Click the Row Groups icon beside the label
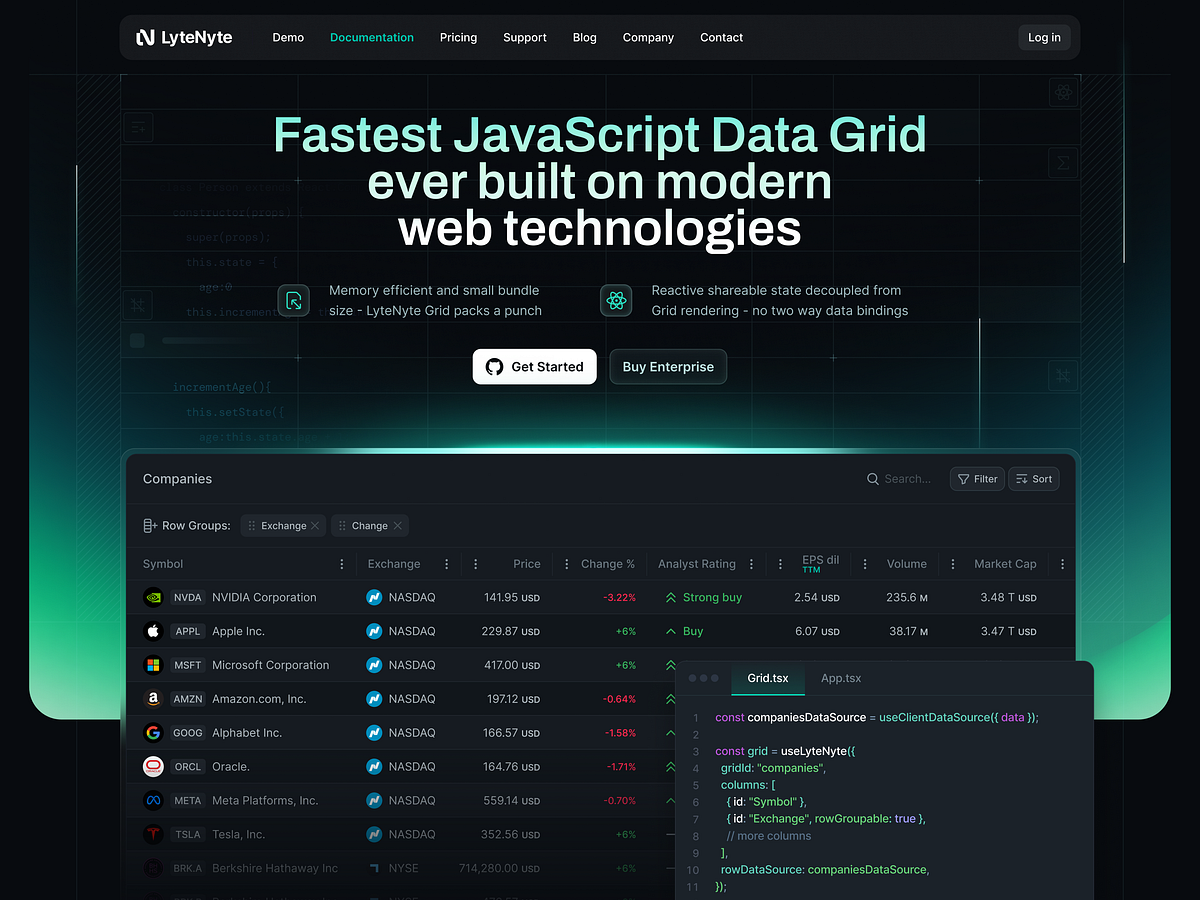1200x900 pixels. [x=147, y=525]
